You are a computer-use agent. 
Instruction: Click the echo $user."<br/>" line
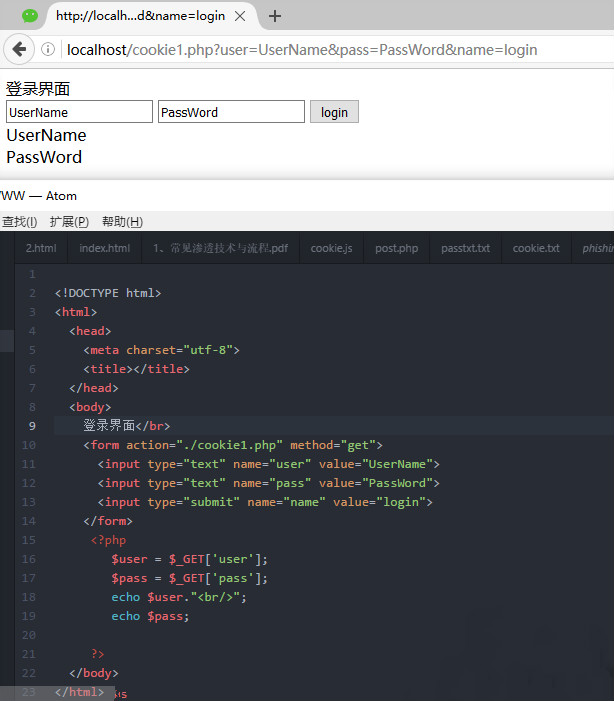tap(179, 597)
